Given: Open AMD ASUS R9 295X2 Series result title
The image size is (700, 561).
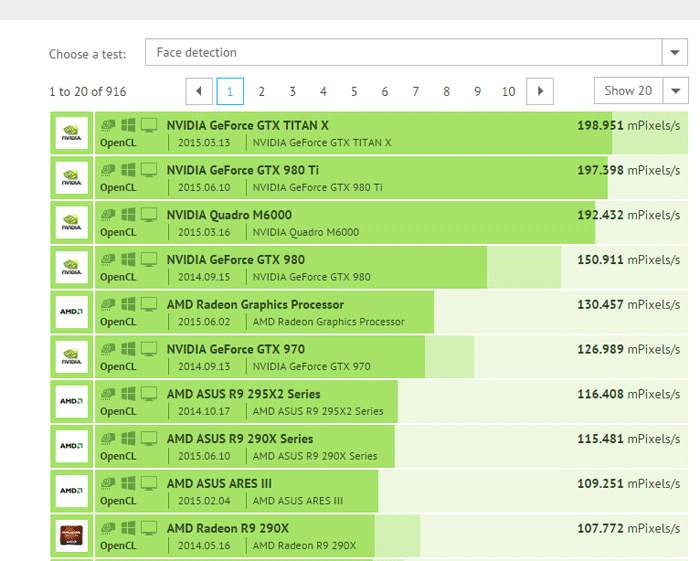Looking at the screenshot, I should (244, 394).
